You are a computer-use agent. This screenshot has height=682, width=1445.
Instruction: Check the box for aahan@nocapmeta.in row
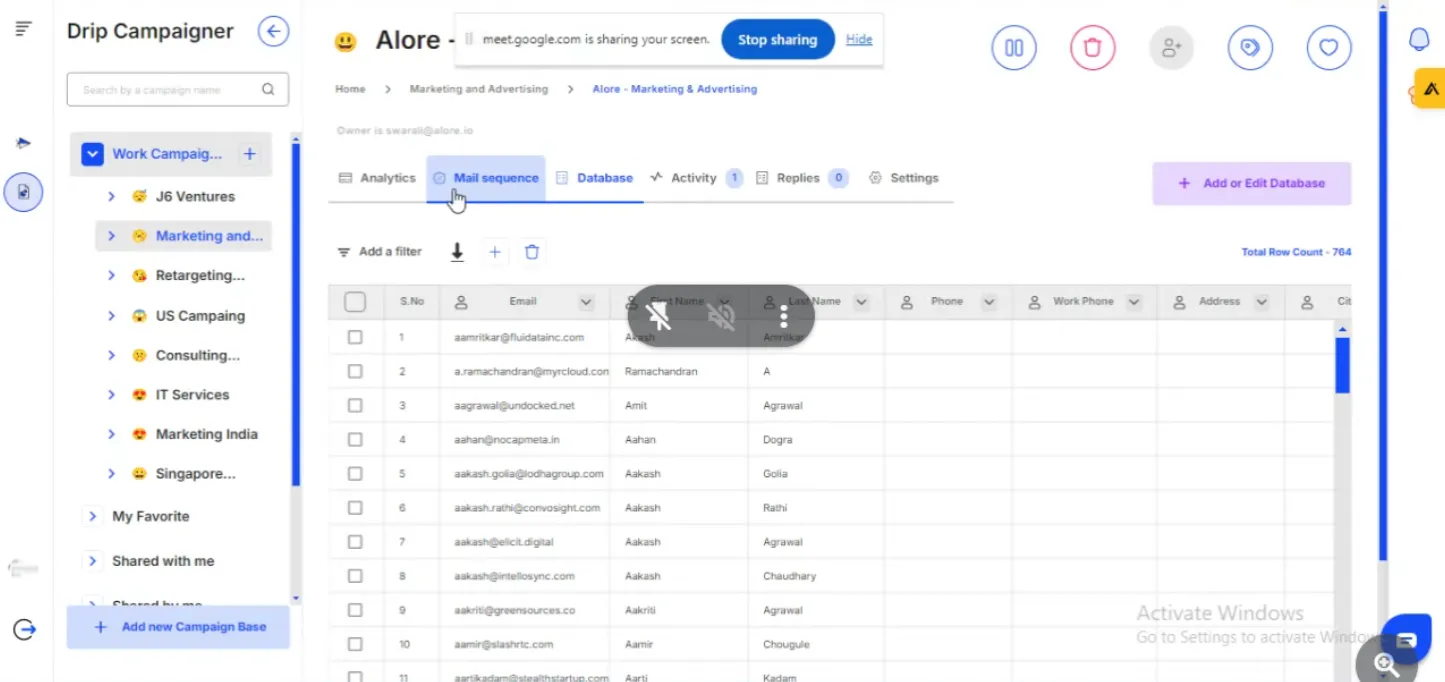[355, 439]
